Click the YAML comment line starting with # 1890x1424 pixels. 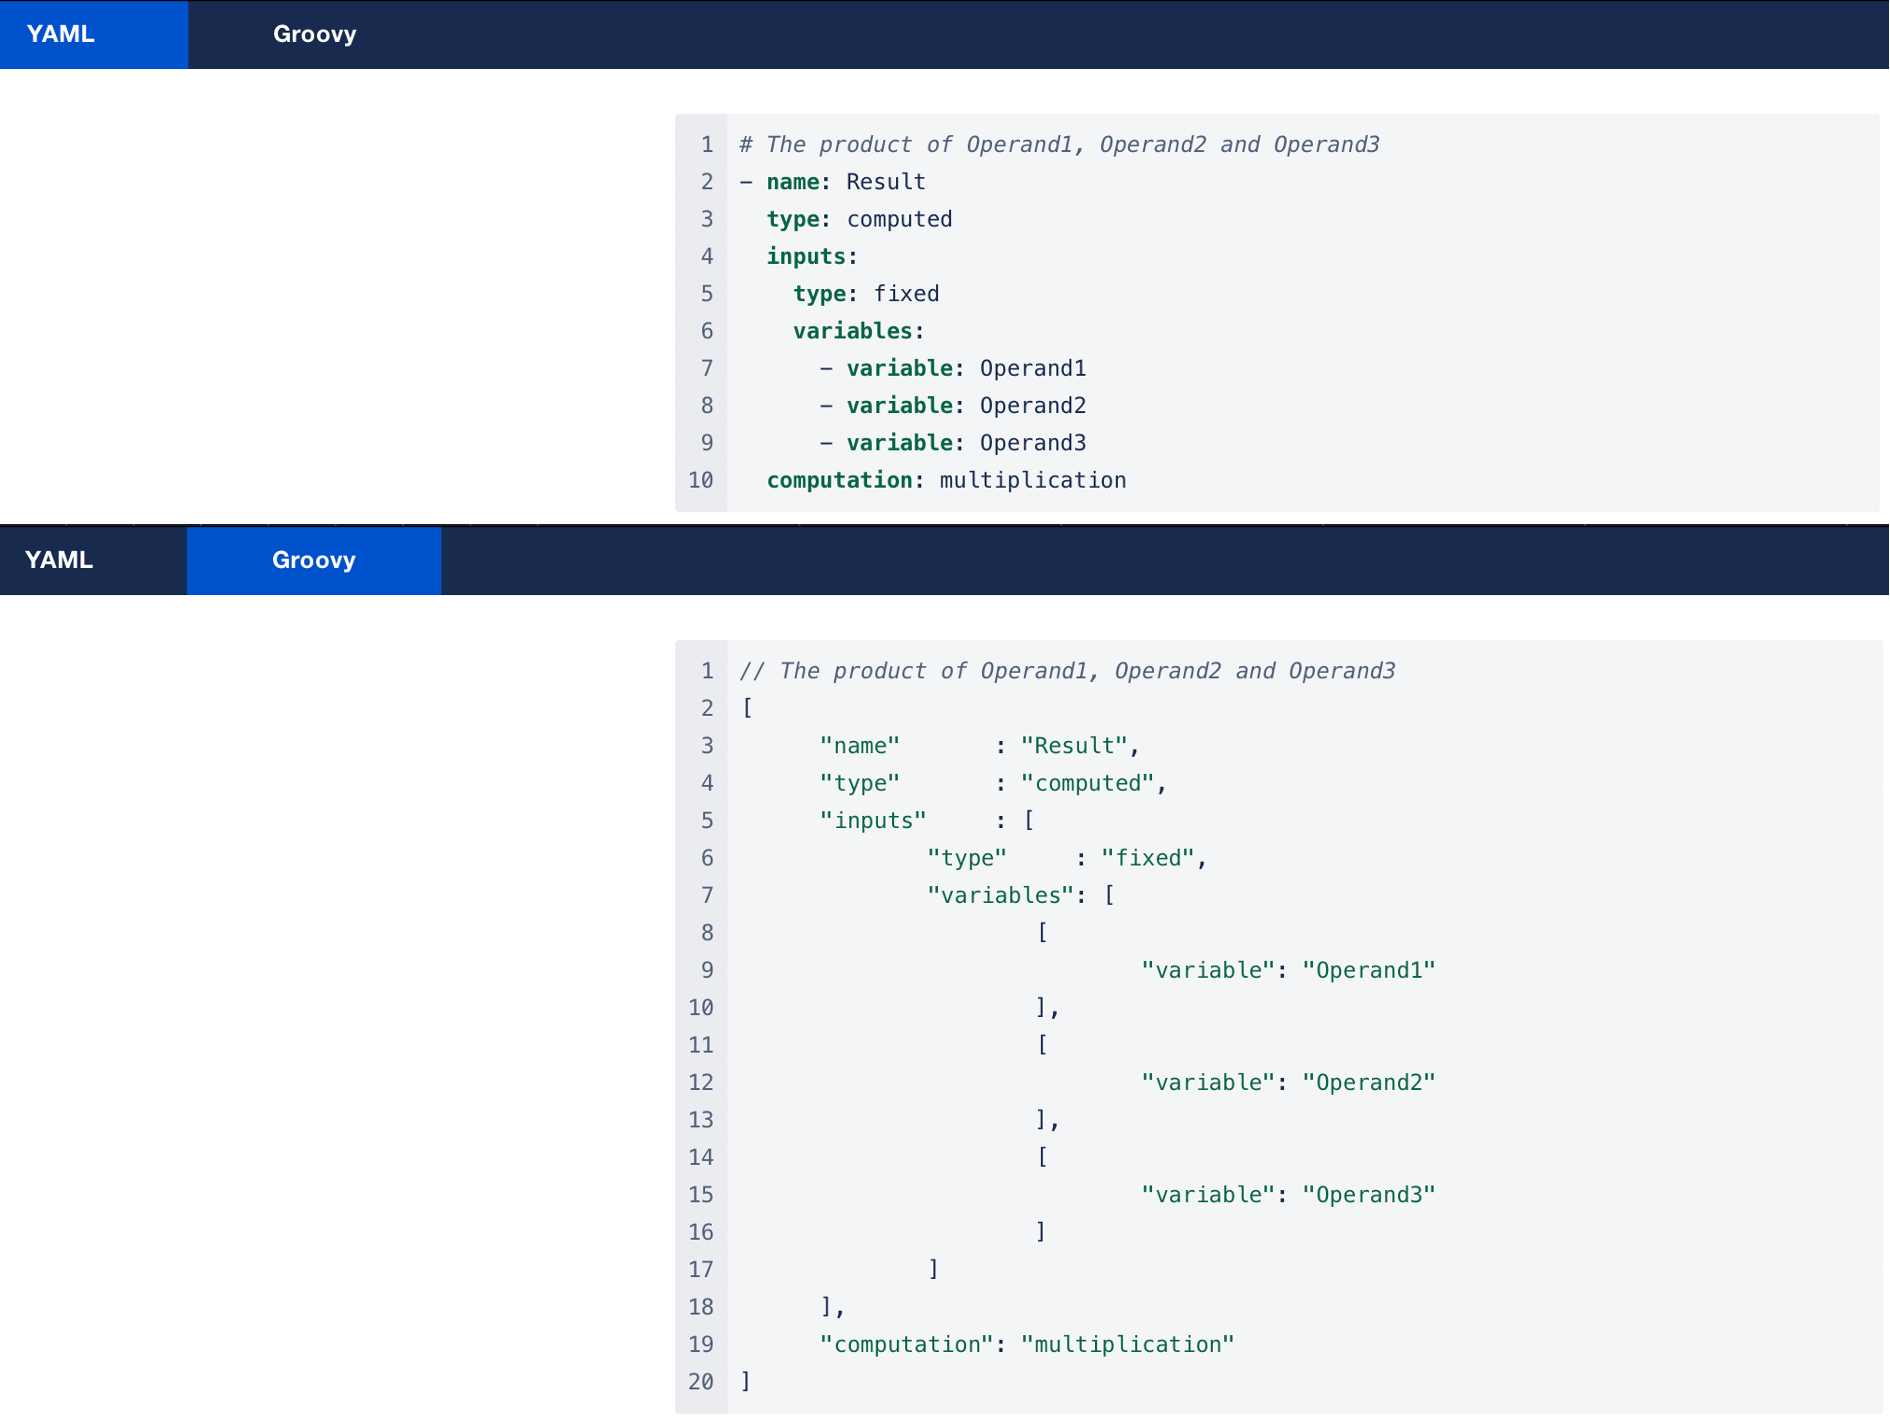coord(1058,145)
